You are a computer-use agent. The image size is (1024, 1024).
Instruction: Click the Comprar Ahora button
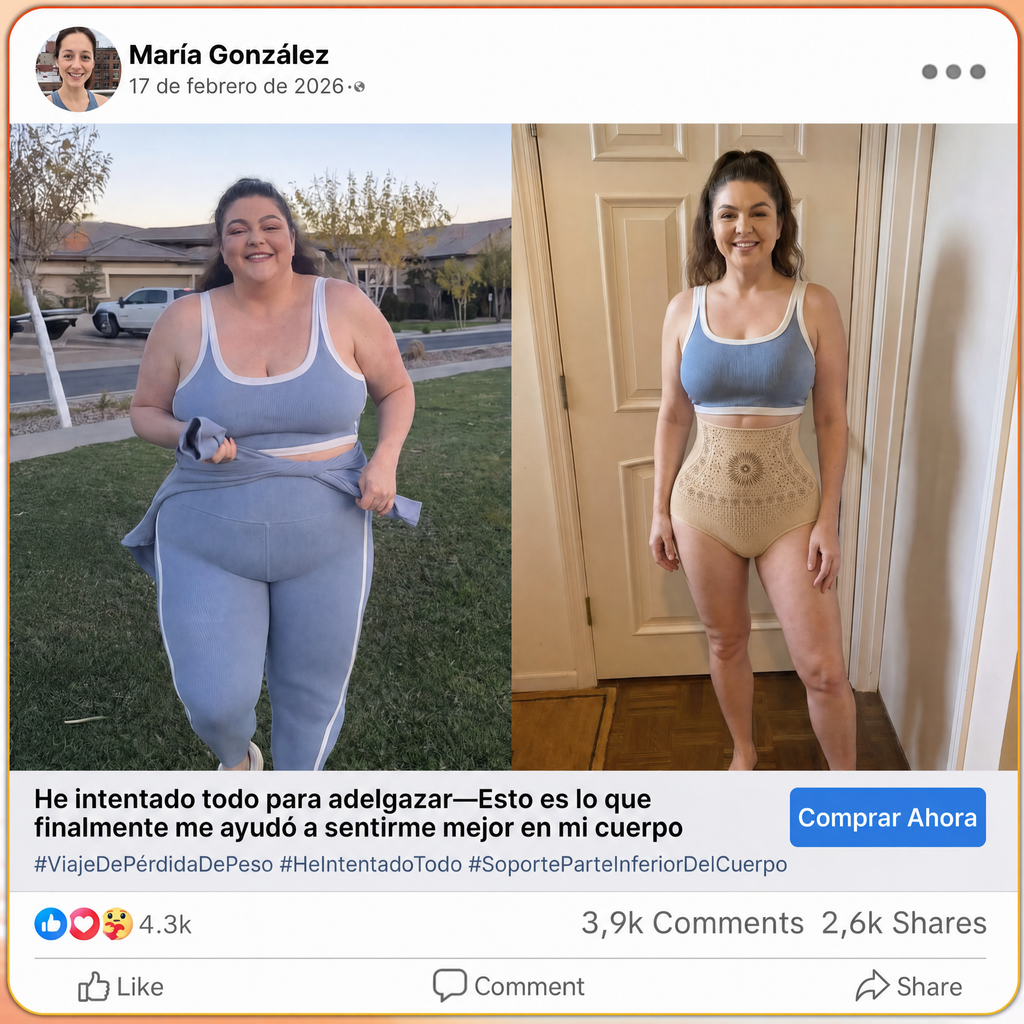click(x=888, y=817)
